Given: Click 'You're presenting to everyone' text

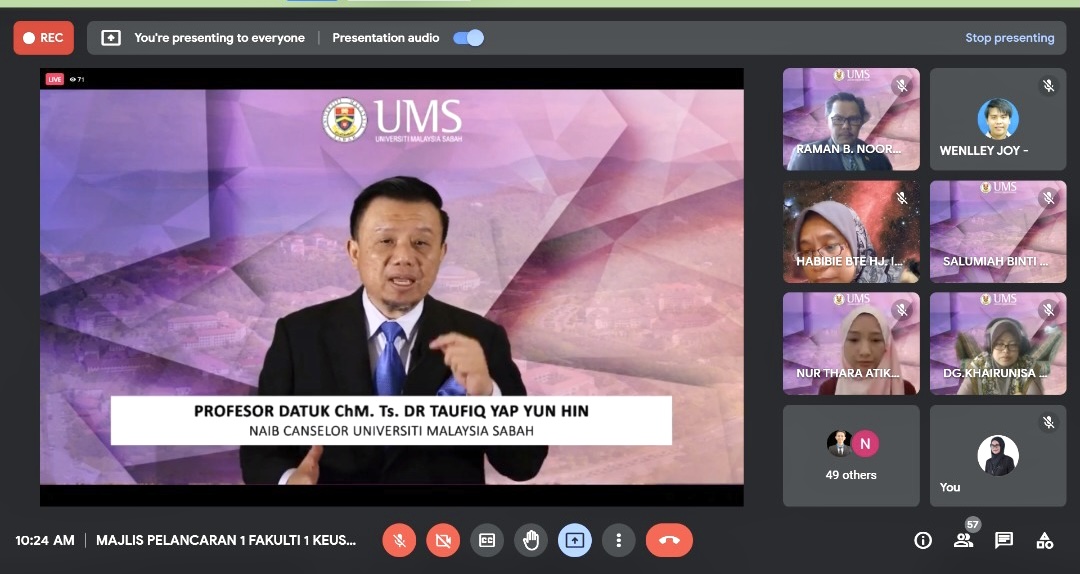Looking at the screenshot, I should click(219, 38).
